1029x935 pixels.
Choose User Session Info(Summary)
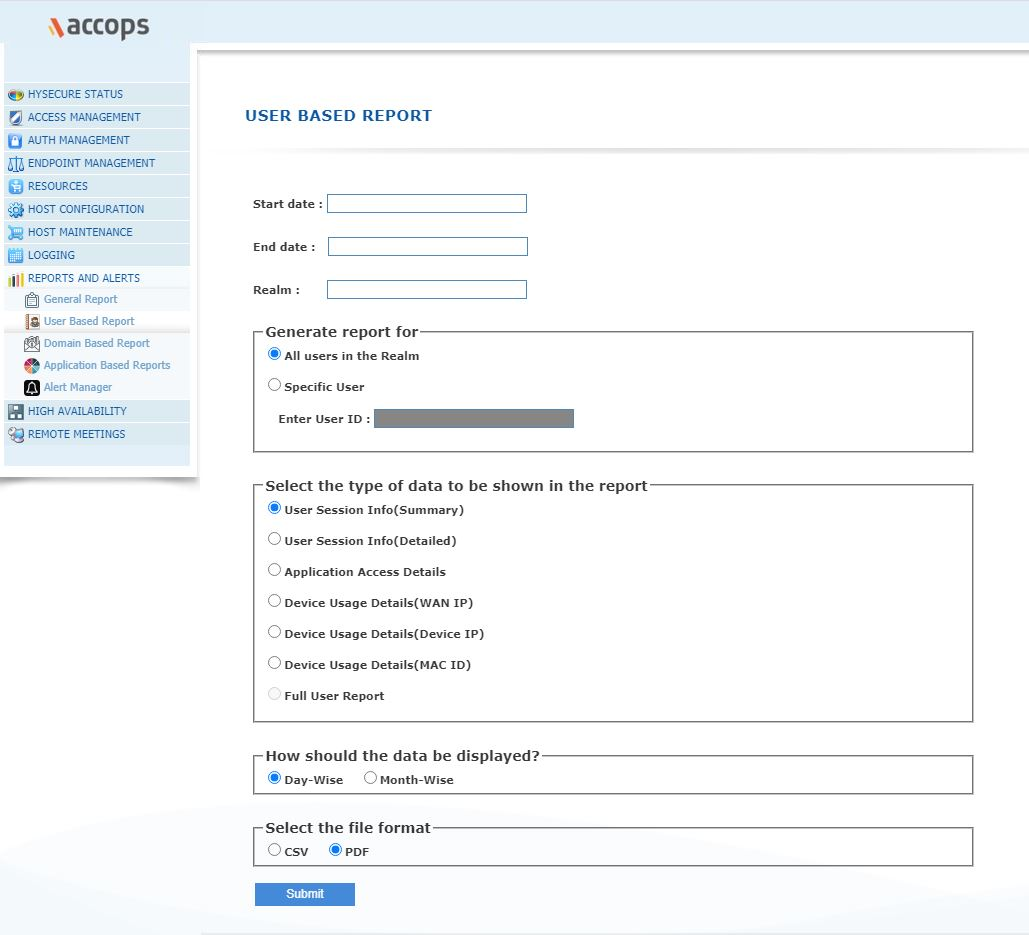pyautogui.click(x=274, y=508)
